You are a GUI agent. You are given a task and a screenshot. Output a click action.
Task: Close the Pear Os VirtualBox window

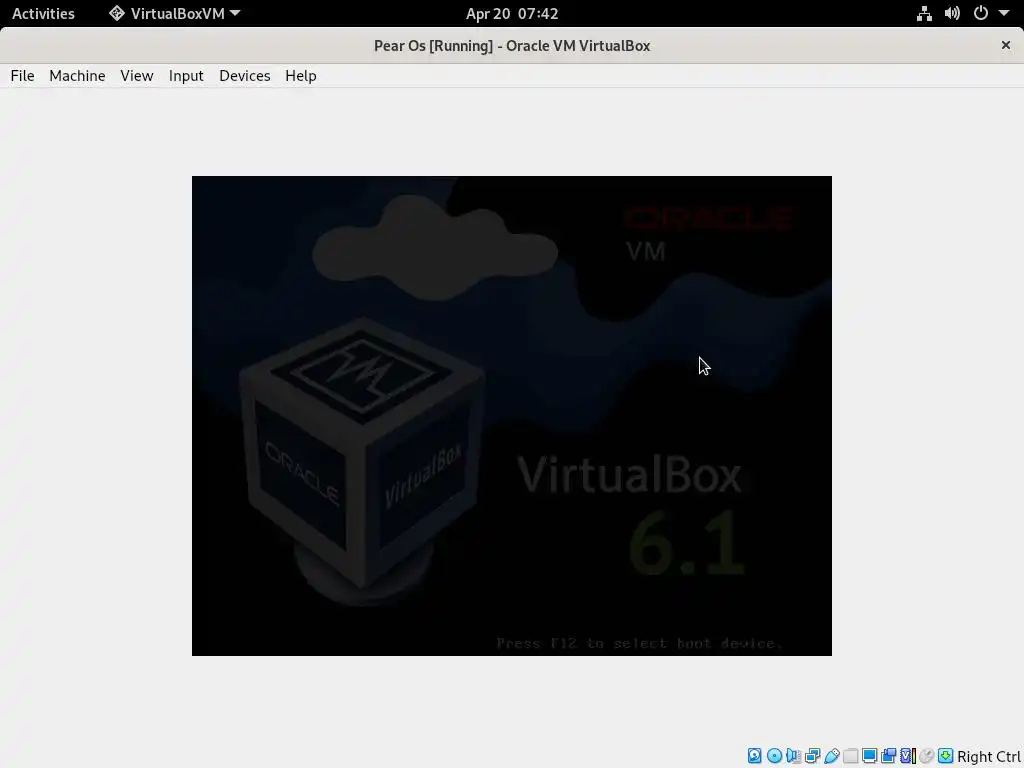click(x=1006, y=45)
